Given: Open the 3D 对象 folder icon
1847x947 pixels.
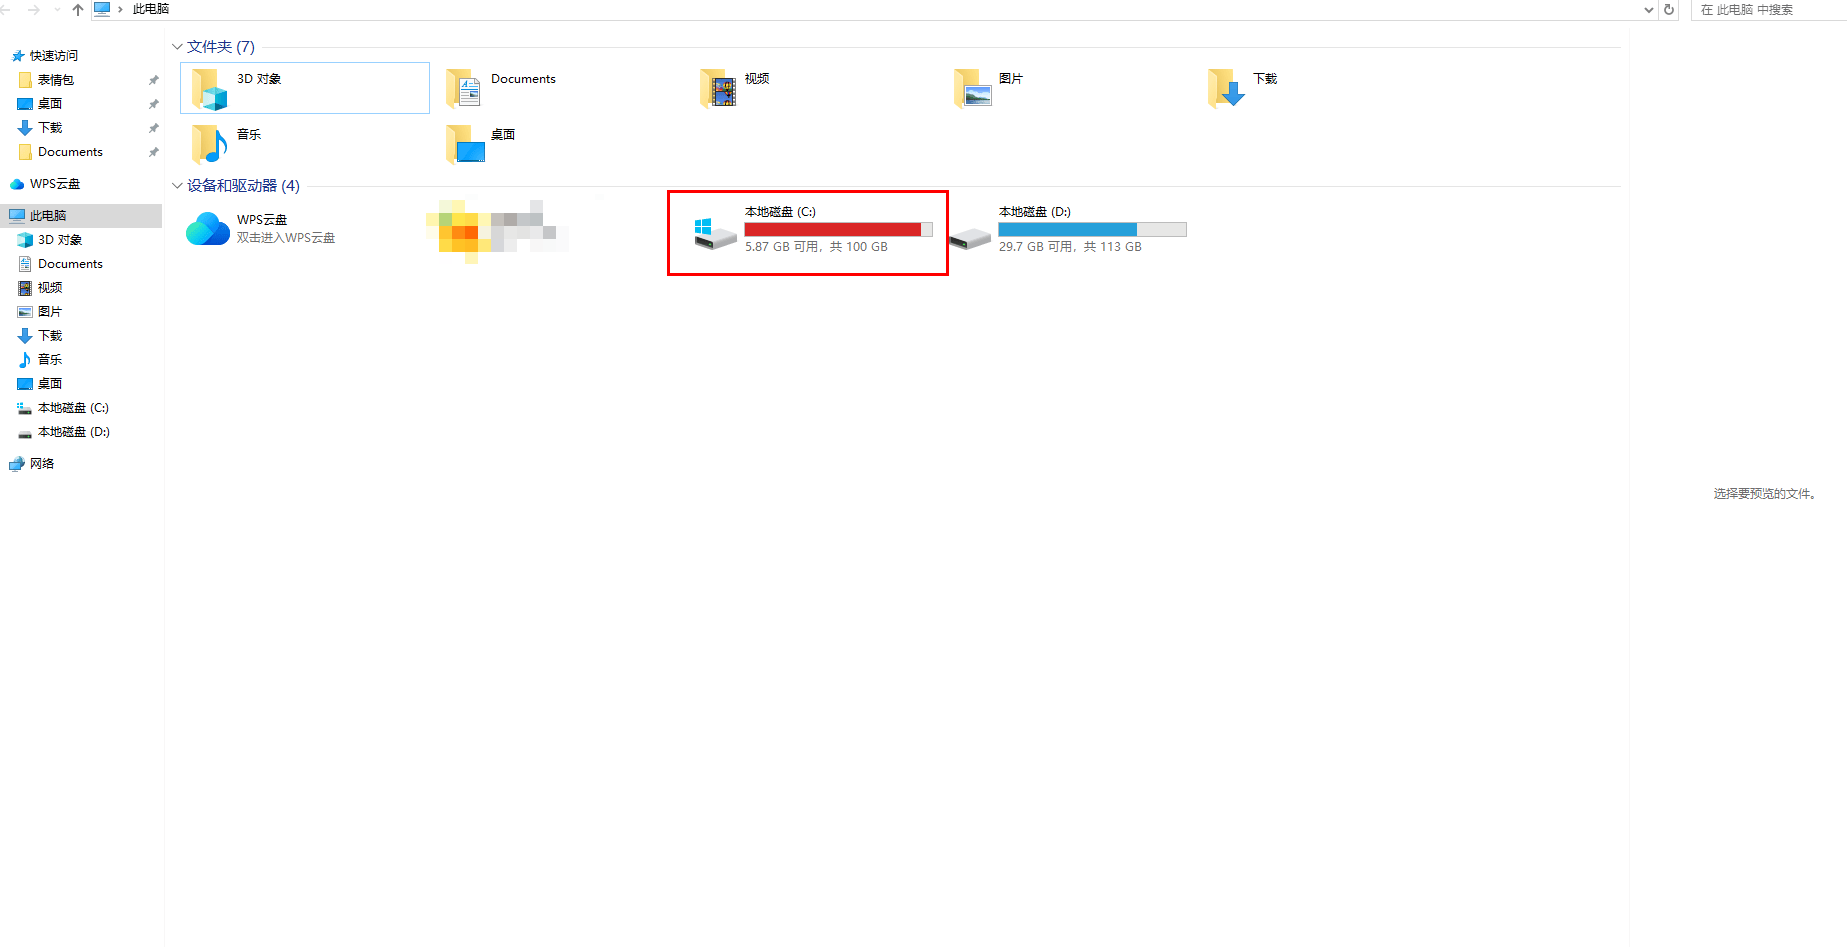Looking at the screenshot, I should click(210, 89).
